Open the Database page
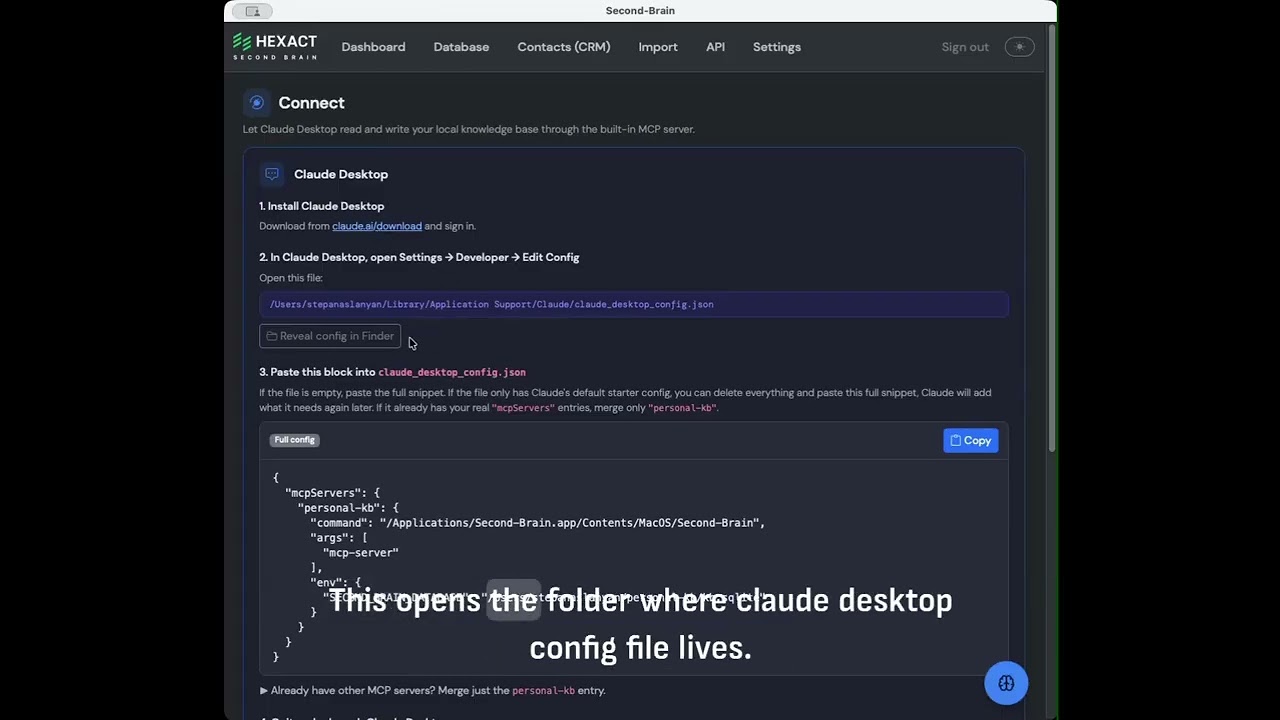Screen dimensions: 1280x720 [x=461, y=47]
